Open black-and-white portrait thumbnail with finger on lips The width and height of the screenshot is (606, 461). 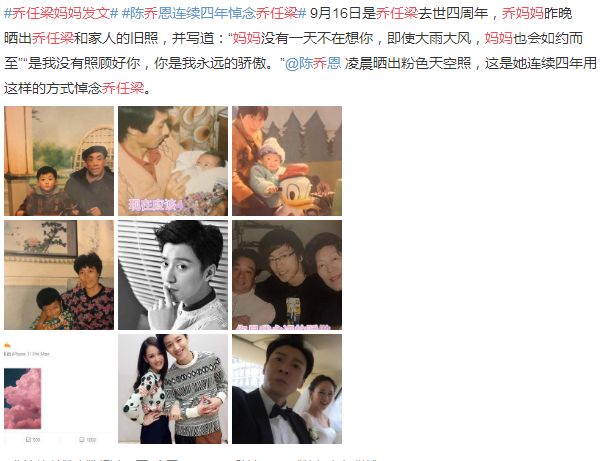(x=173, y=275)
